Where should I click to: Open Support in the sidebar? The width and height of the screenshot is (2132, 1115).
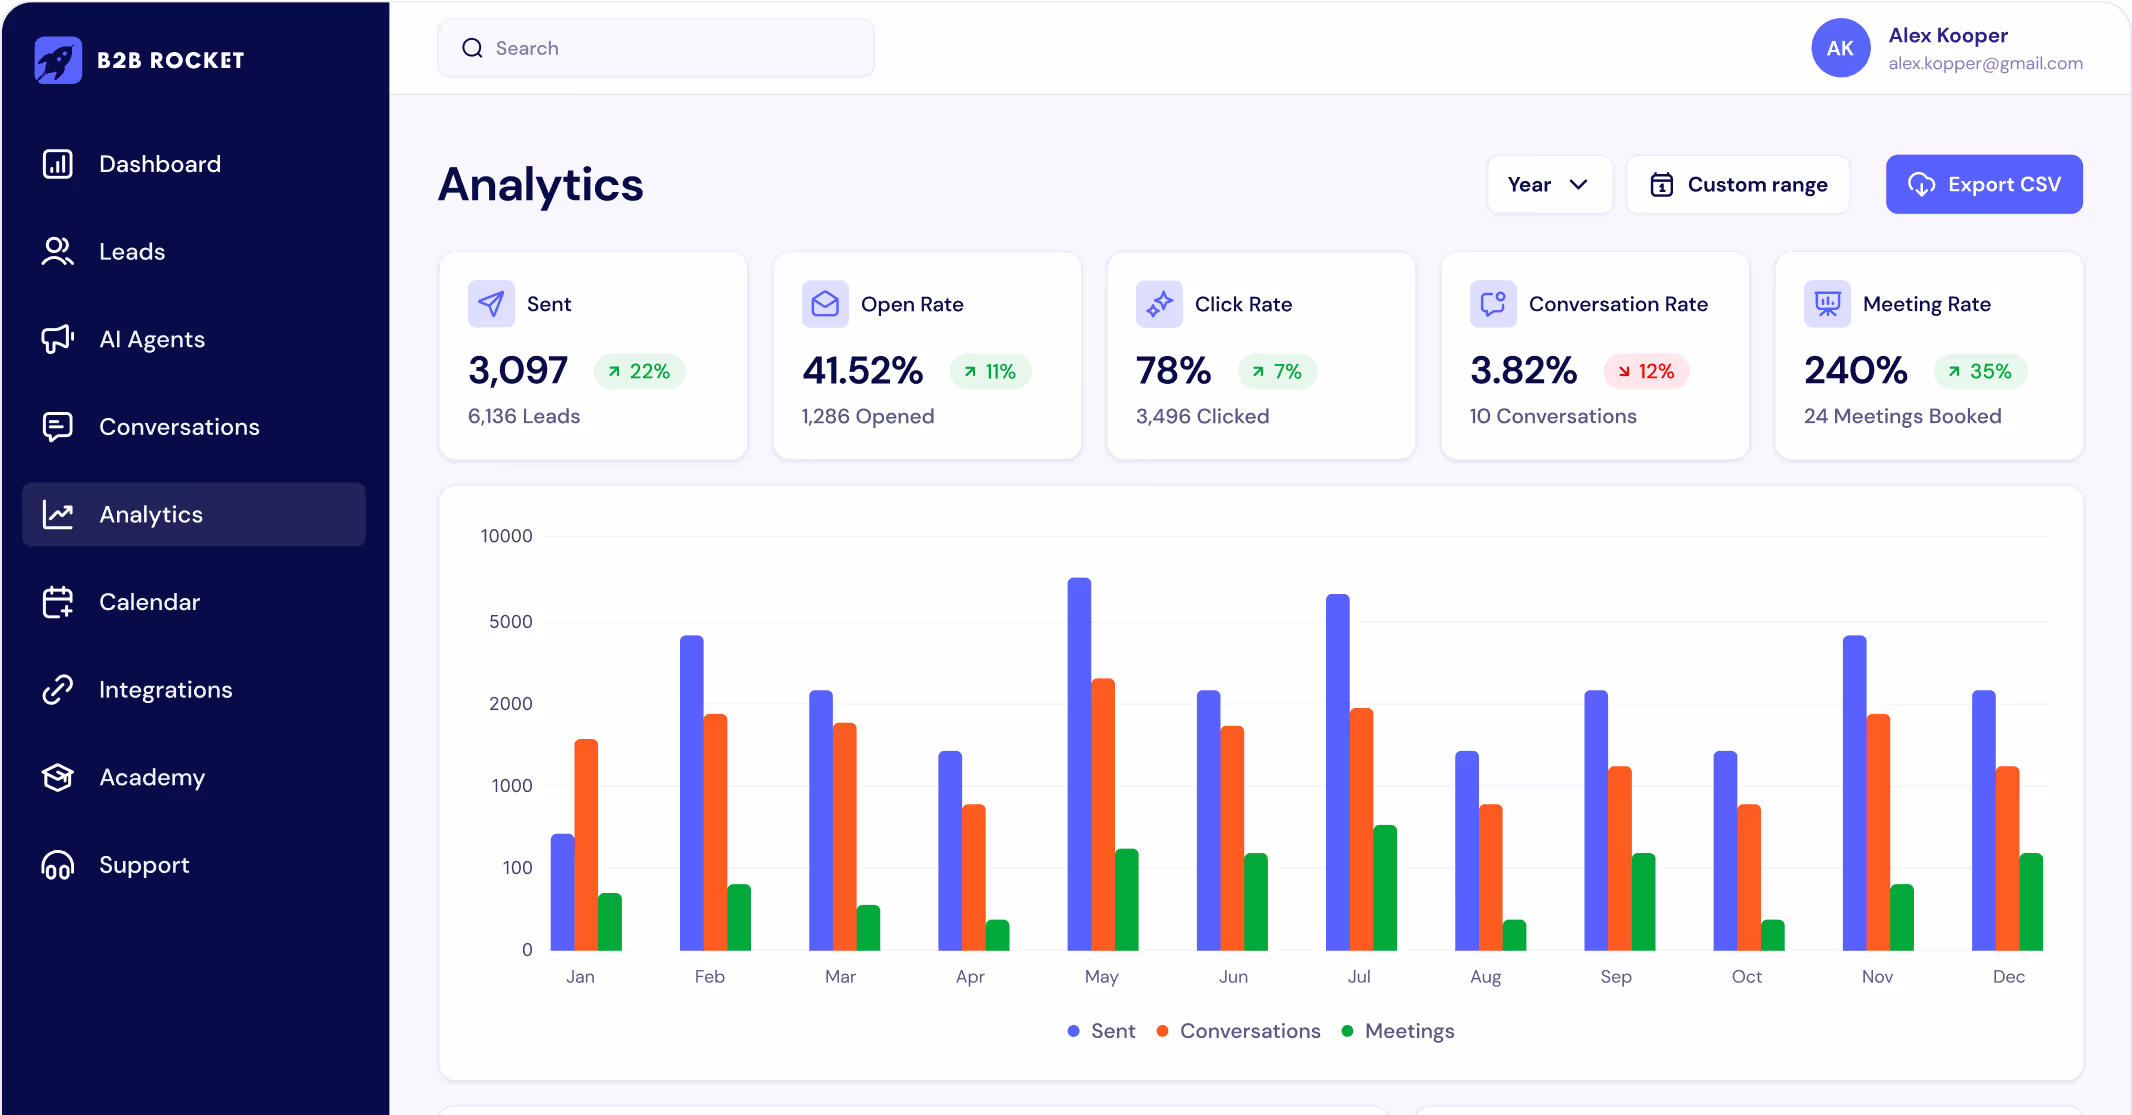click(x=194, y=865)
